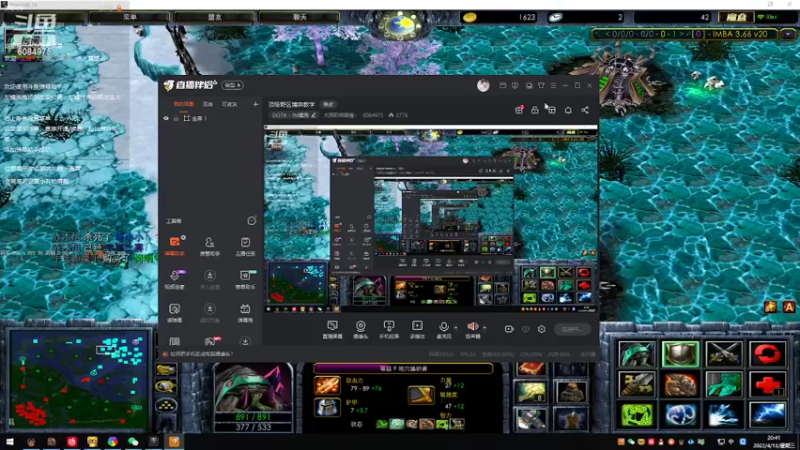
Task: Click the notification bell icon
Action: [568, 110]
